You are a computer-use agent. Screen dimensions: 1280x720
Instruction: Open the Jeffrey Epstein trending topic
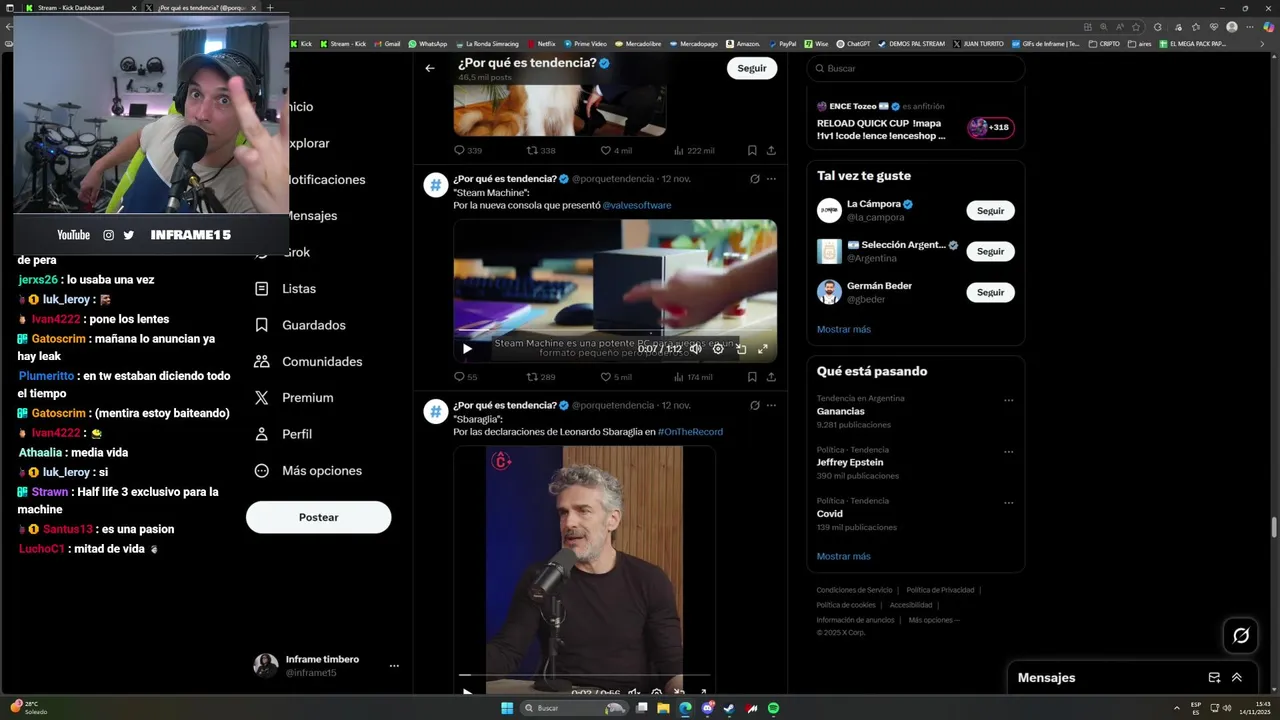click(x=850, y=463)
